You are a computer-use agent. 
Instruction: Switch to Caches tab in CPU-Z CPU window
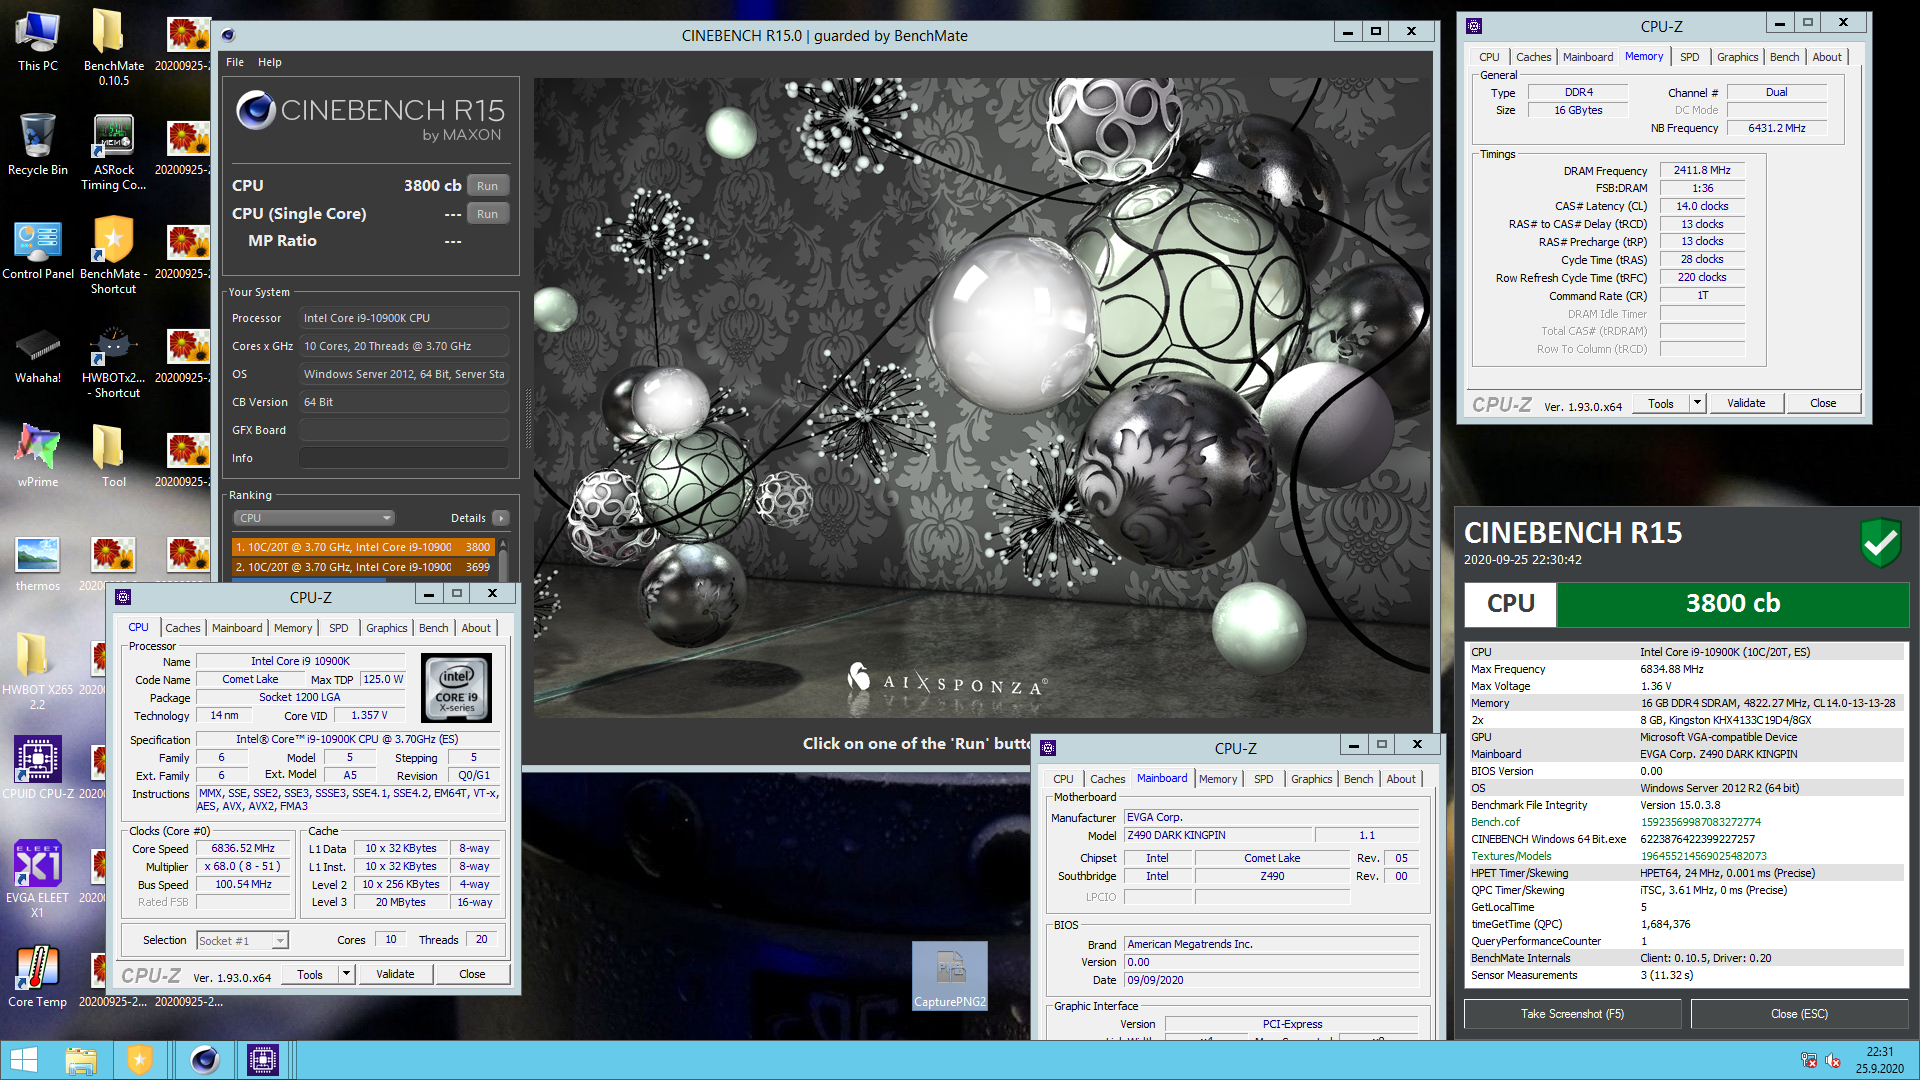pos(183,628)
